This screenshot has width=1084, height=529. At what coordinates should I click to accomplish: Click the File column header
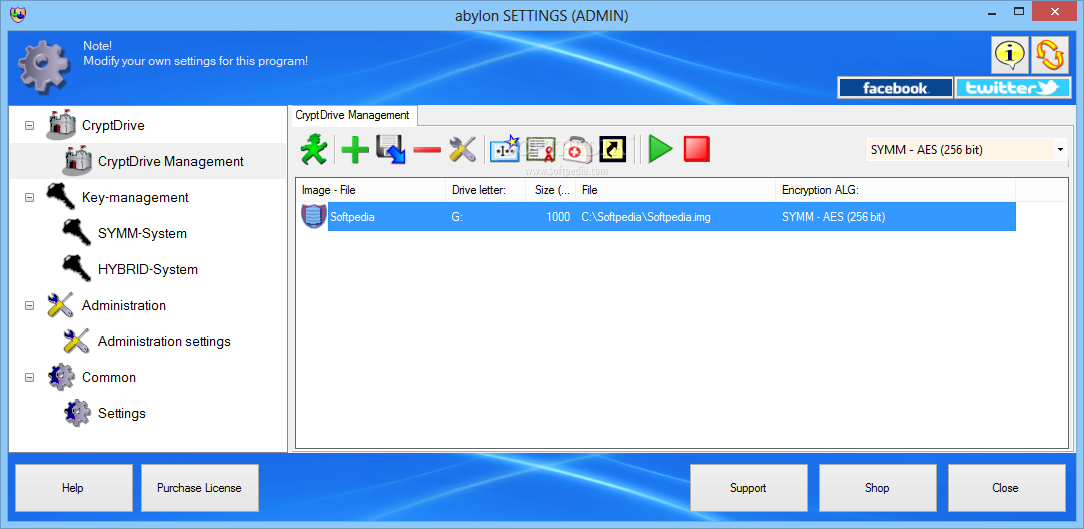pos(675,189)
